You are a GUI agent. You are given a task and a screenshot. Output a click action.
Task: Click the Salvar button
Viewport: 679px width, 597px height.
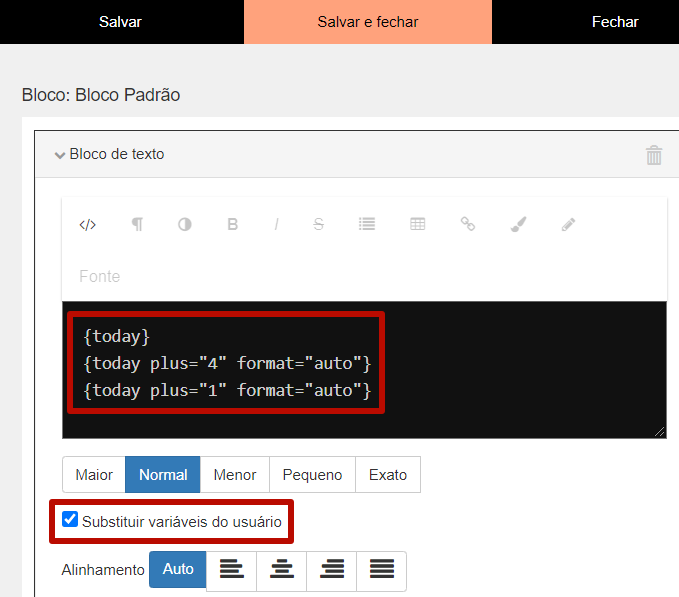[x=120, y=22]
